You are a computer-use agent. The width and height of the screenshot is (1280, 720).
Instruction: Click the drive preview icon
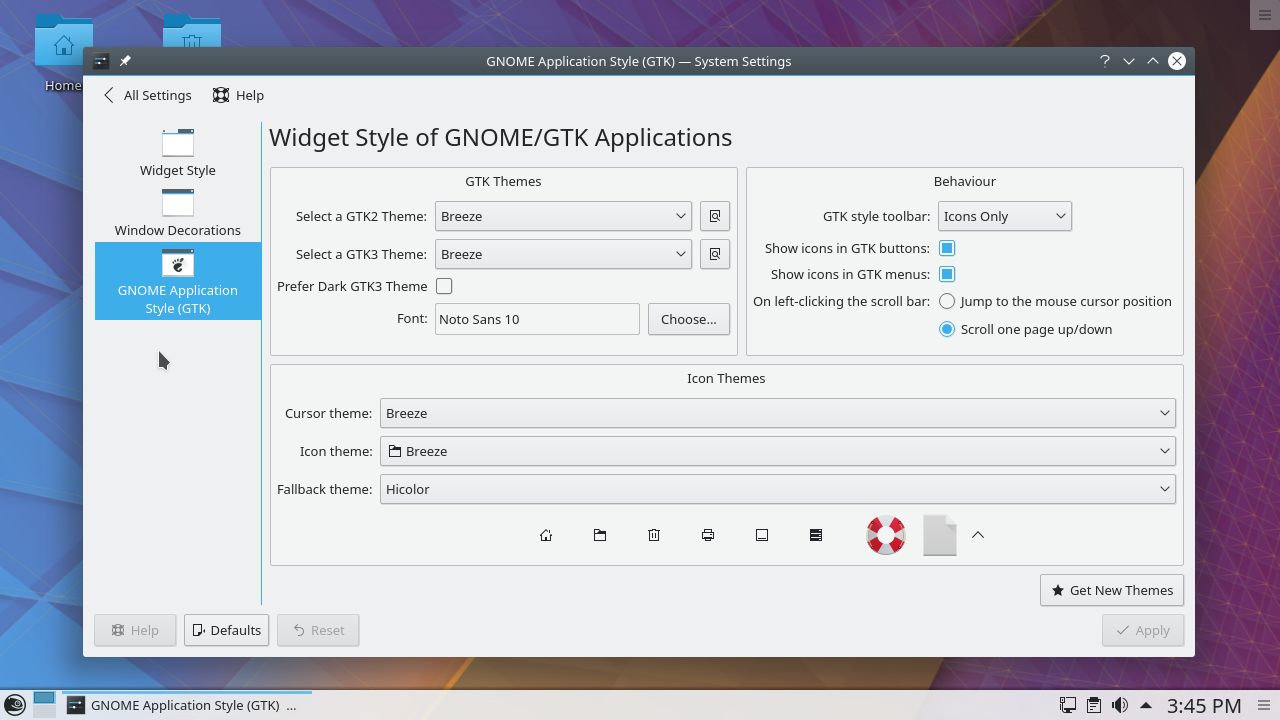(816, 535)
